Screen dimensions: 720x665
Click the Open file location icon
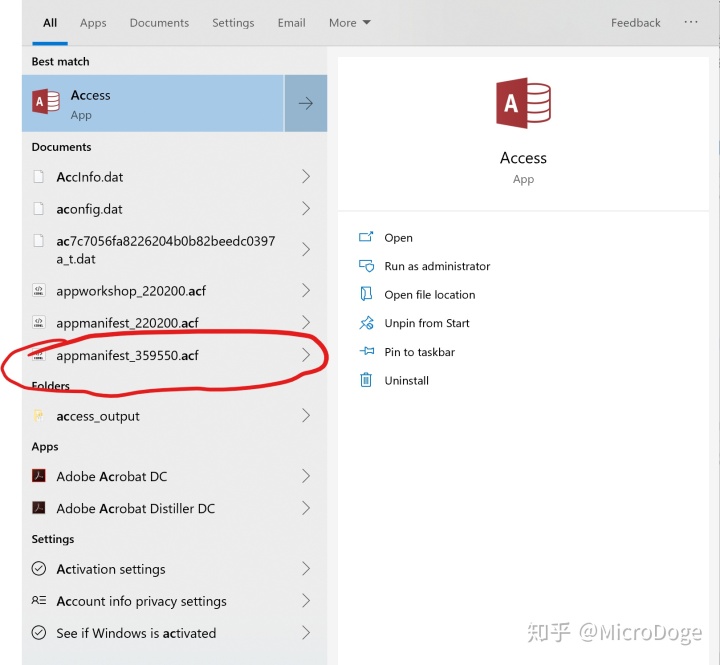point(366,294)
